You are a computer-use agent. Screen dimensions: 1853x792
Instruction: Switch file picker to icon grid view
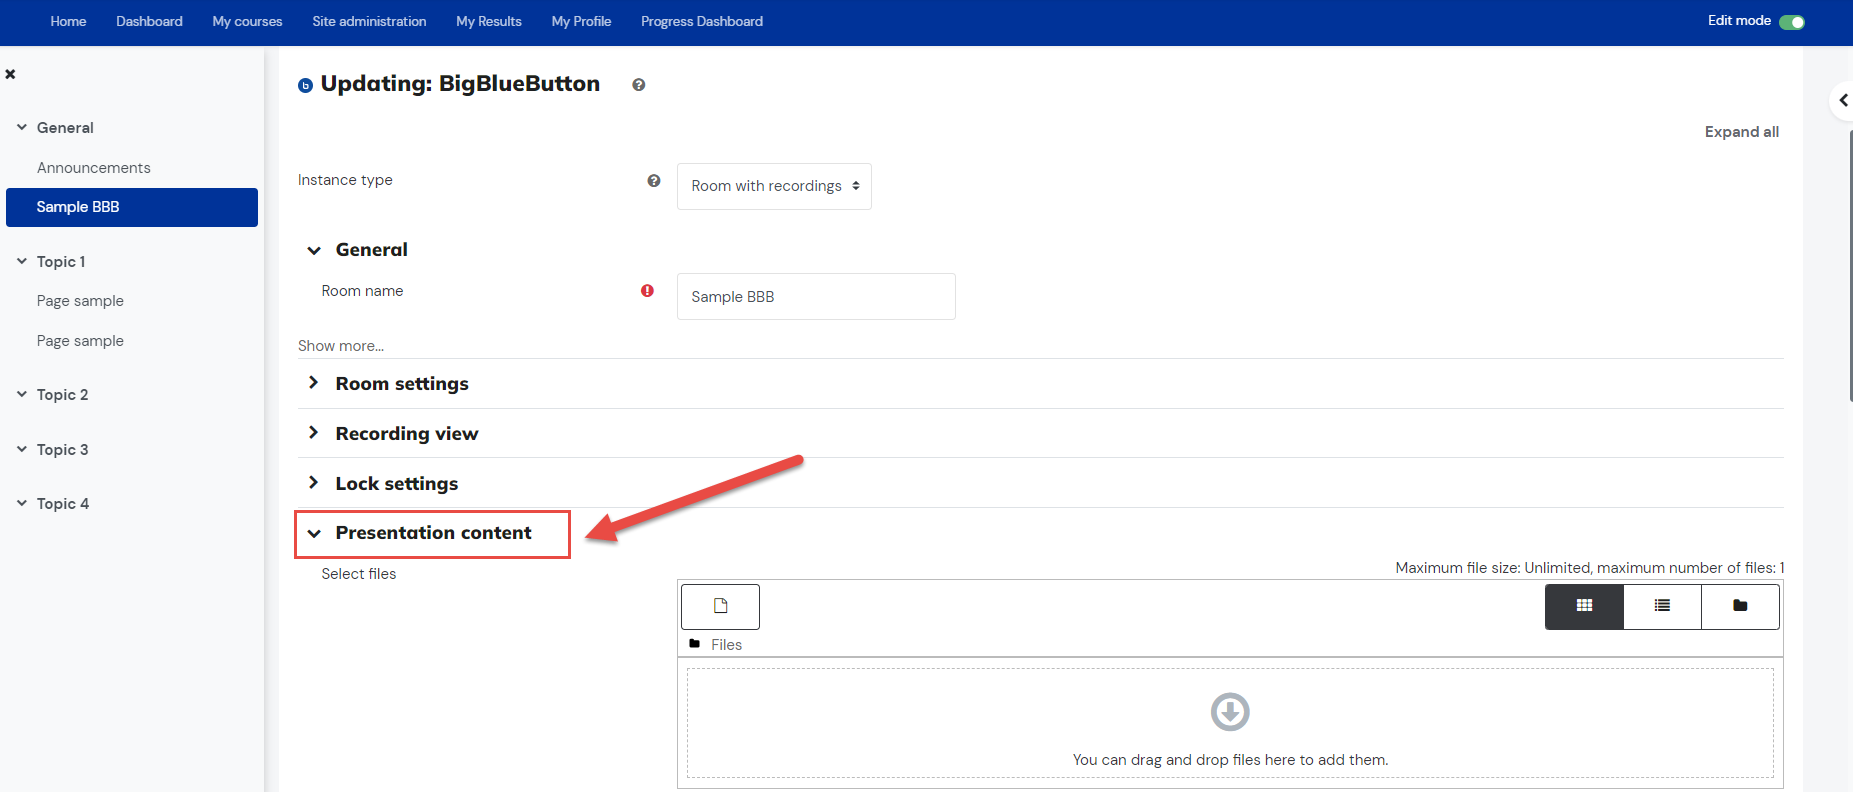1584,606
